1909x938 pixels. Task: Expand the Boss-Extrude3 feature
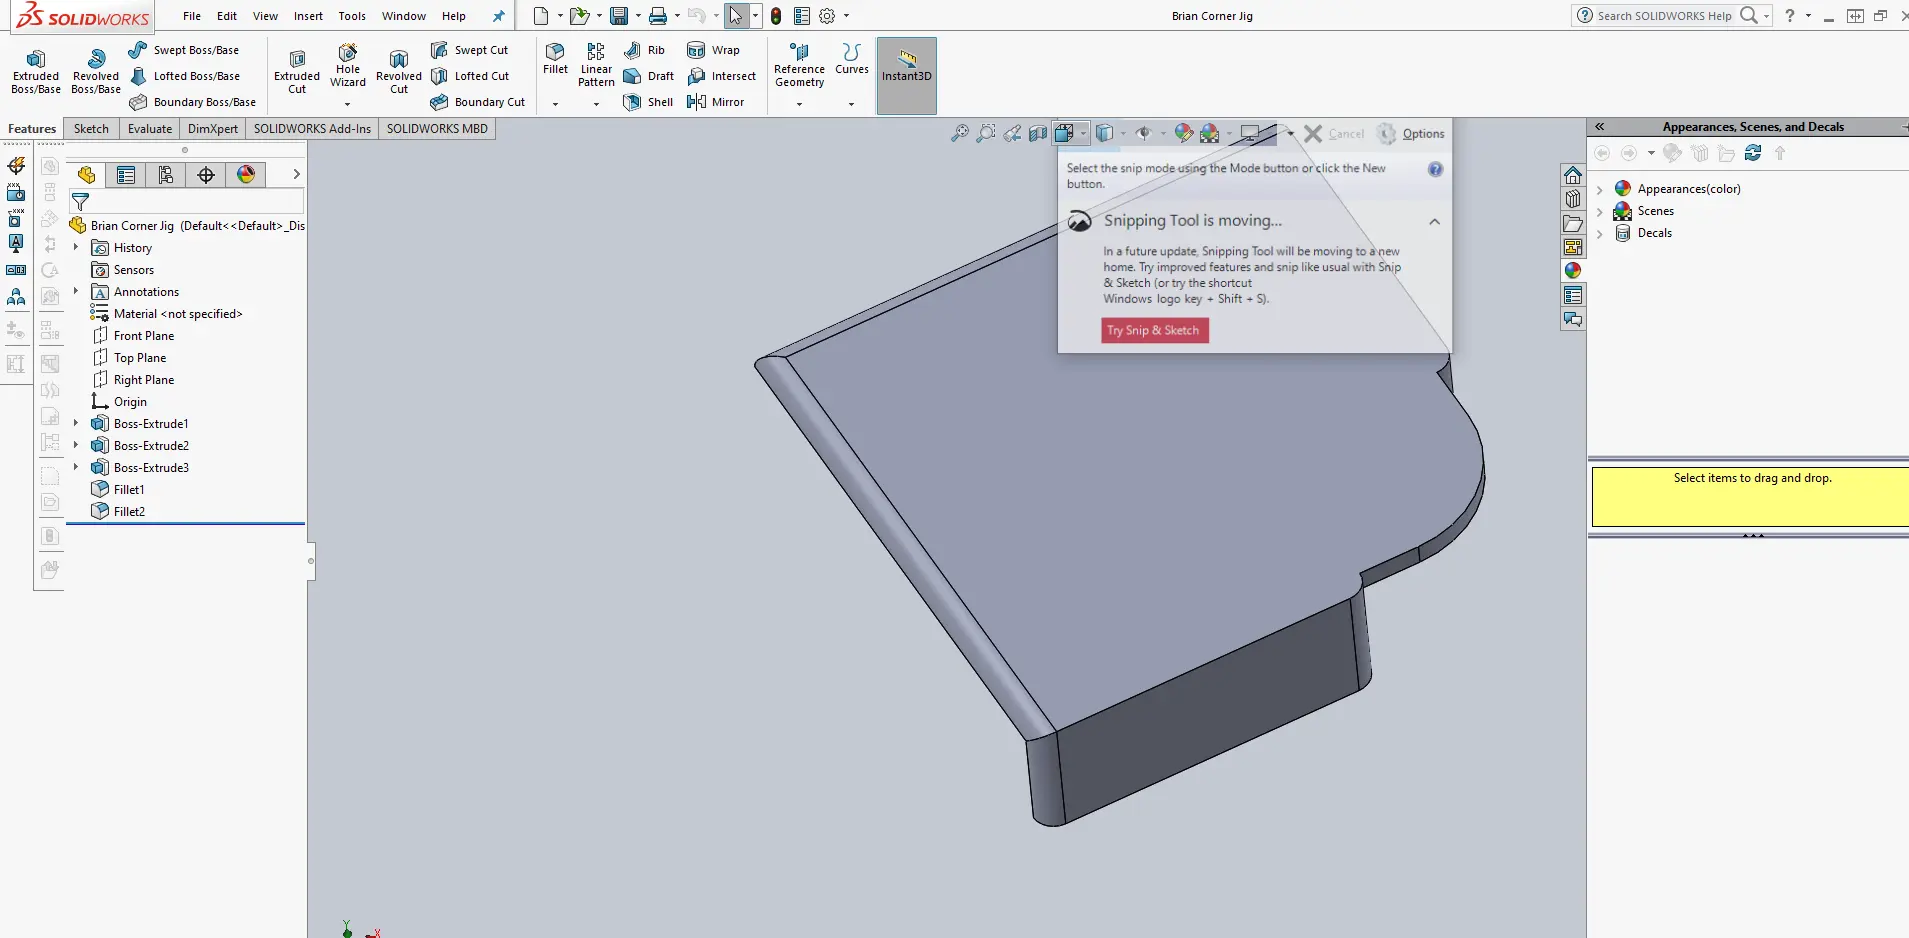(76, 467)
